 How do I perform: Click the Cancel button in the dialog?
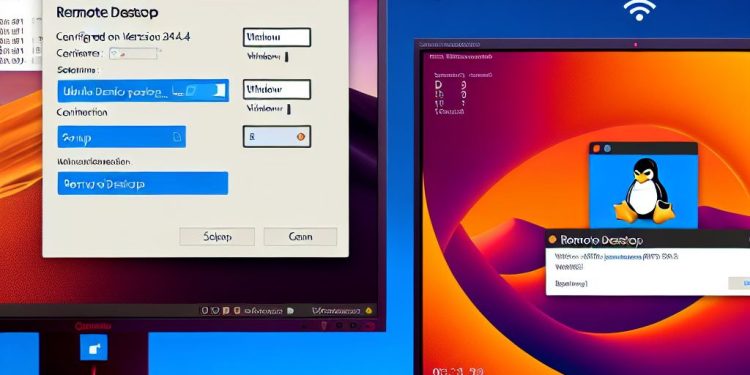300,237
